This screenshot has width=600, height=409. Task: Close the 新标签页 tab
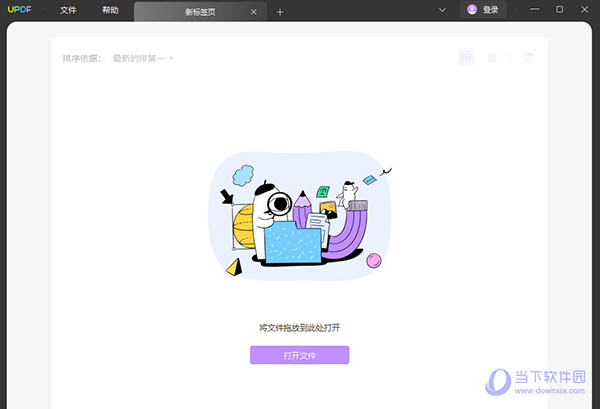coord(253,12)
